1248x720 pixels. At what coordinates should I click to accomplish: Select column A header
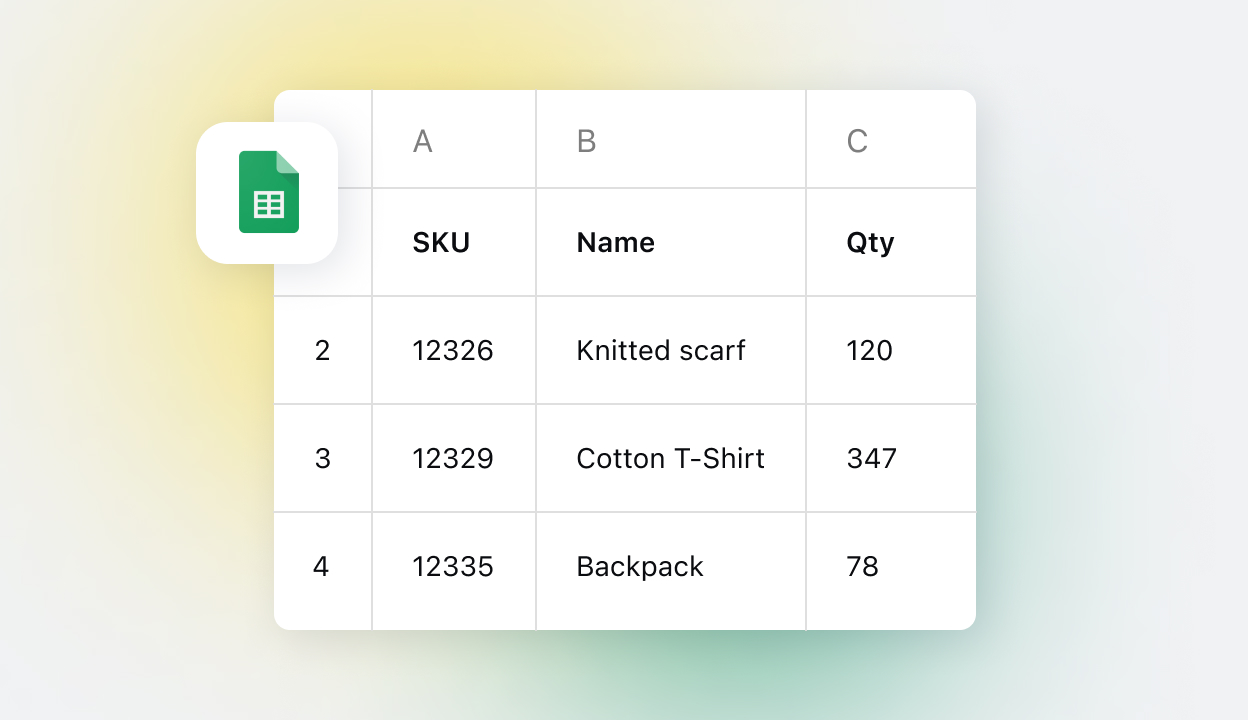453,141
